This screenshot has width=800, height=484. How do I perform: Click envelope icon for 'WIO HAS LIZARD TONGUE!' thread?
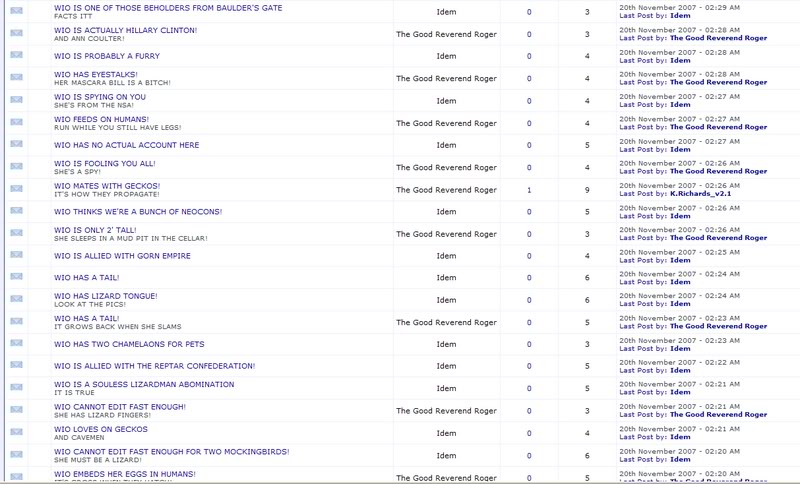[x=16, y=299]
